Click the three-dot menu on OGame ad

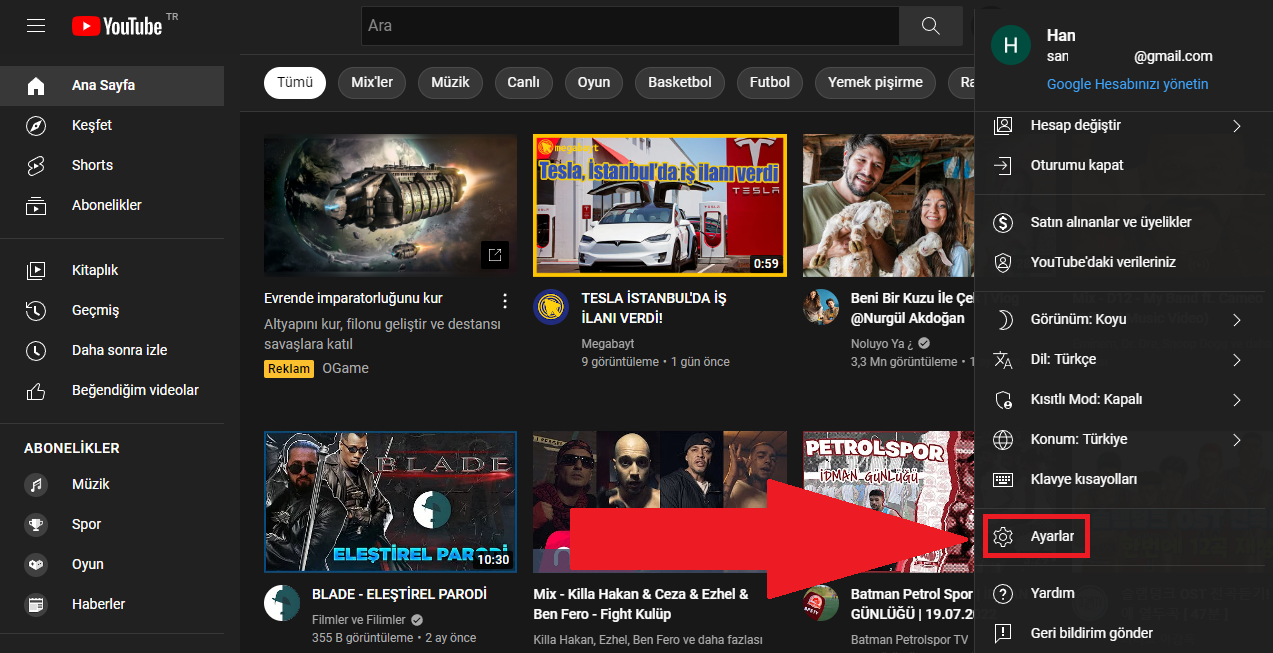[x=505, y=301]
